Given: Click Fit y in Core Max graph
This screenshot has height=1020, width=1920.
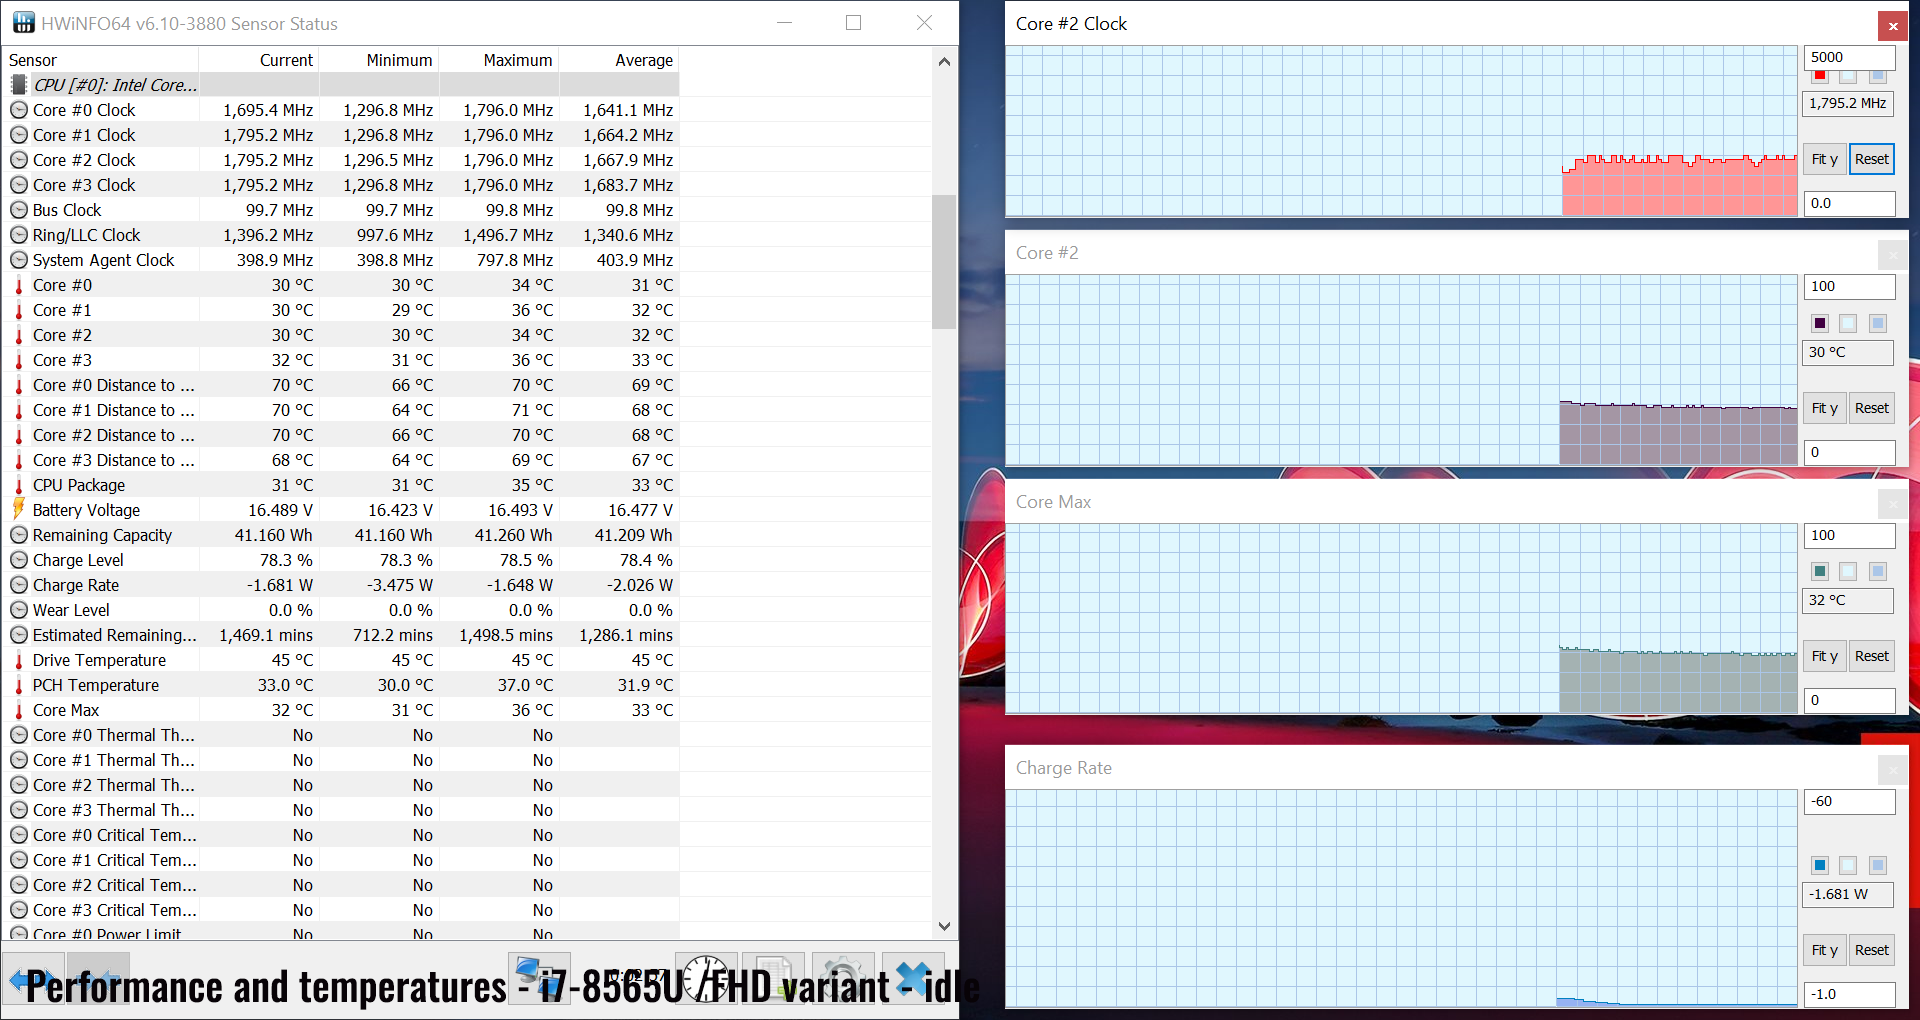Looking at the screenshot, I should coord(1825,656).
